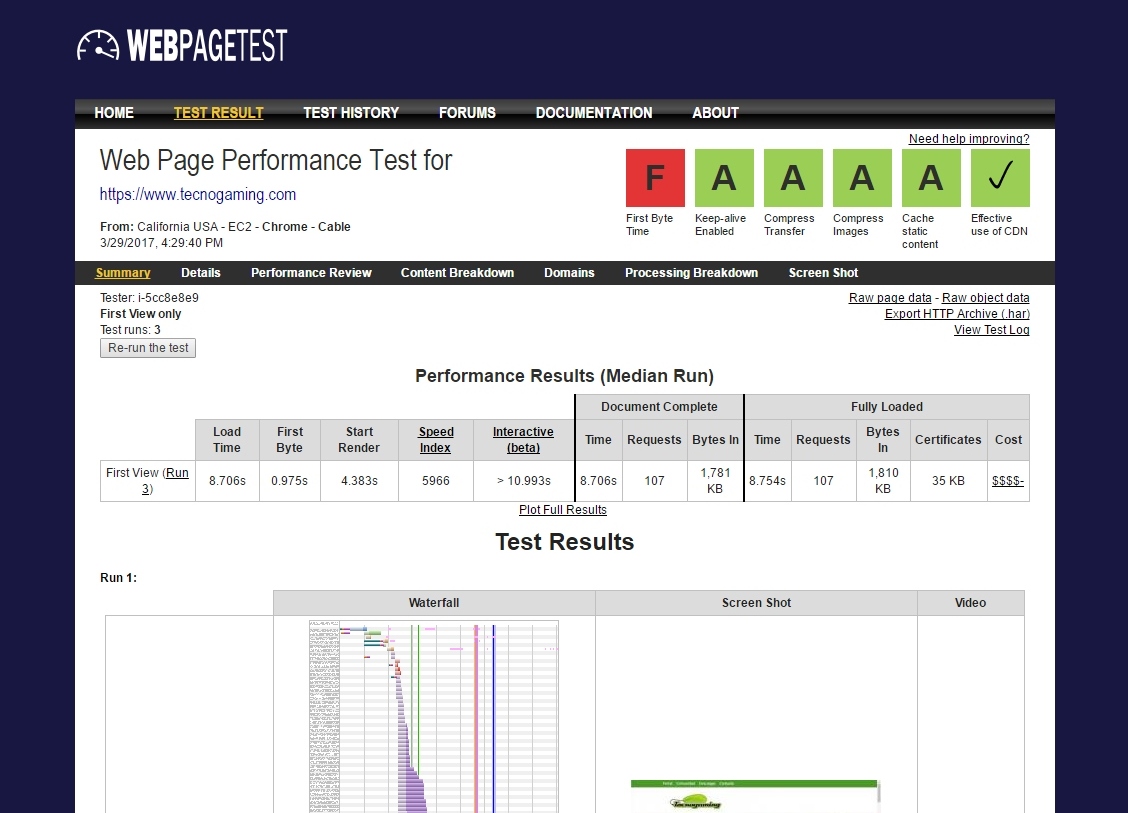The height and width of the screenshot is (813, 1128).
Task: Open the Plot Full Results link
Action: [563, 510]
